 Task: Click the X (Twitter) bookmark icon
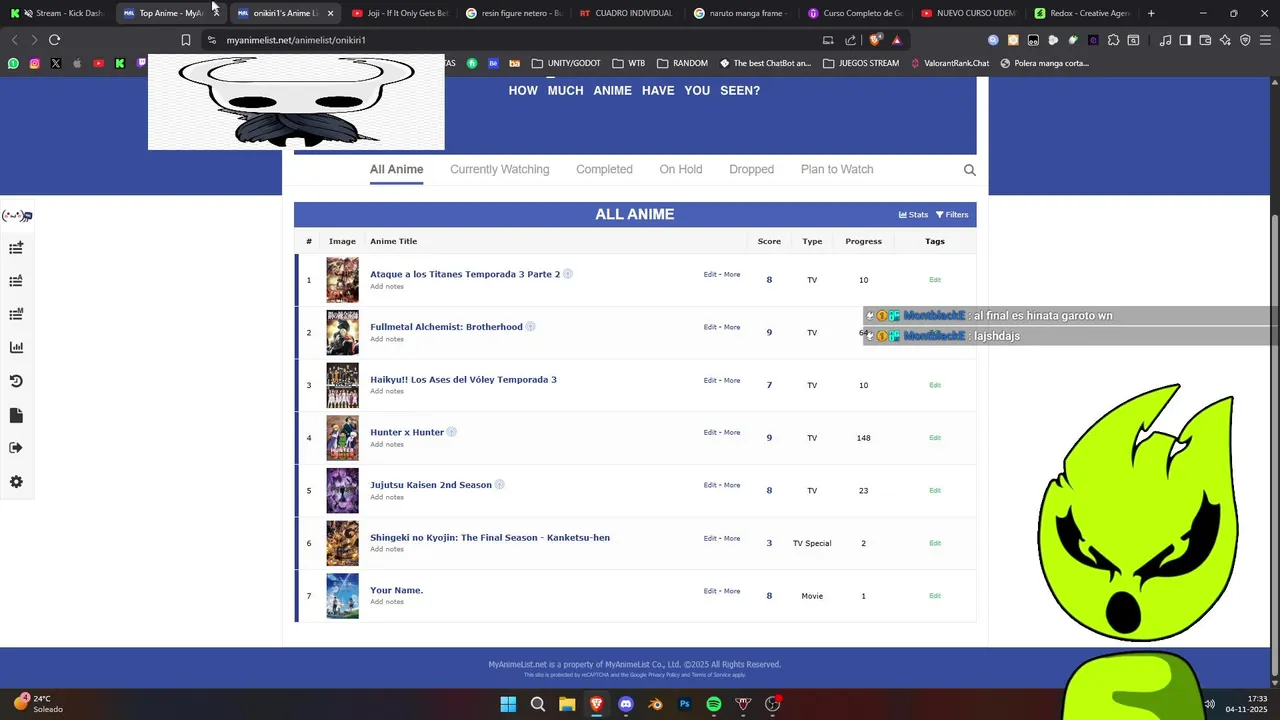(55, 63)
